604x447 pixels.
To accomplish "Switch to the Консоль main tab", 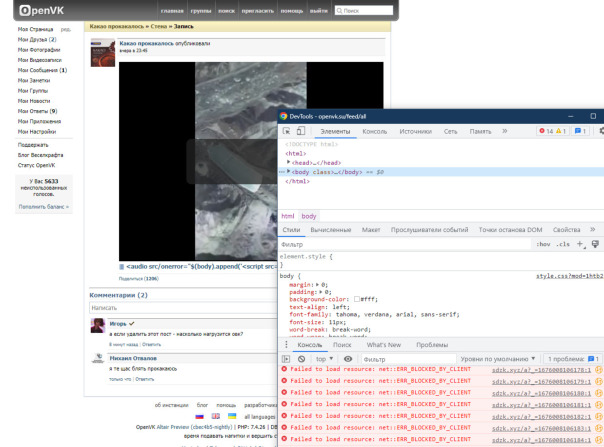I will point(374,131).
